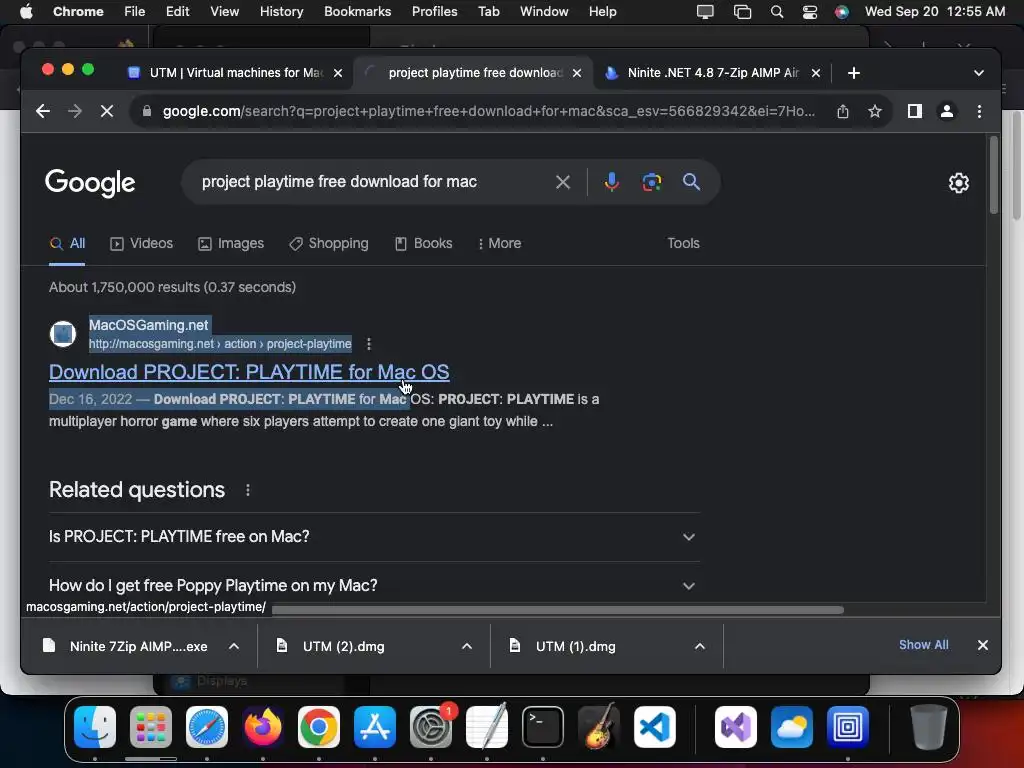The width and height of the screenshot is (1024, 768).
Task: Click the forward navigation arrow
Action: click(x=74, y=111)
